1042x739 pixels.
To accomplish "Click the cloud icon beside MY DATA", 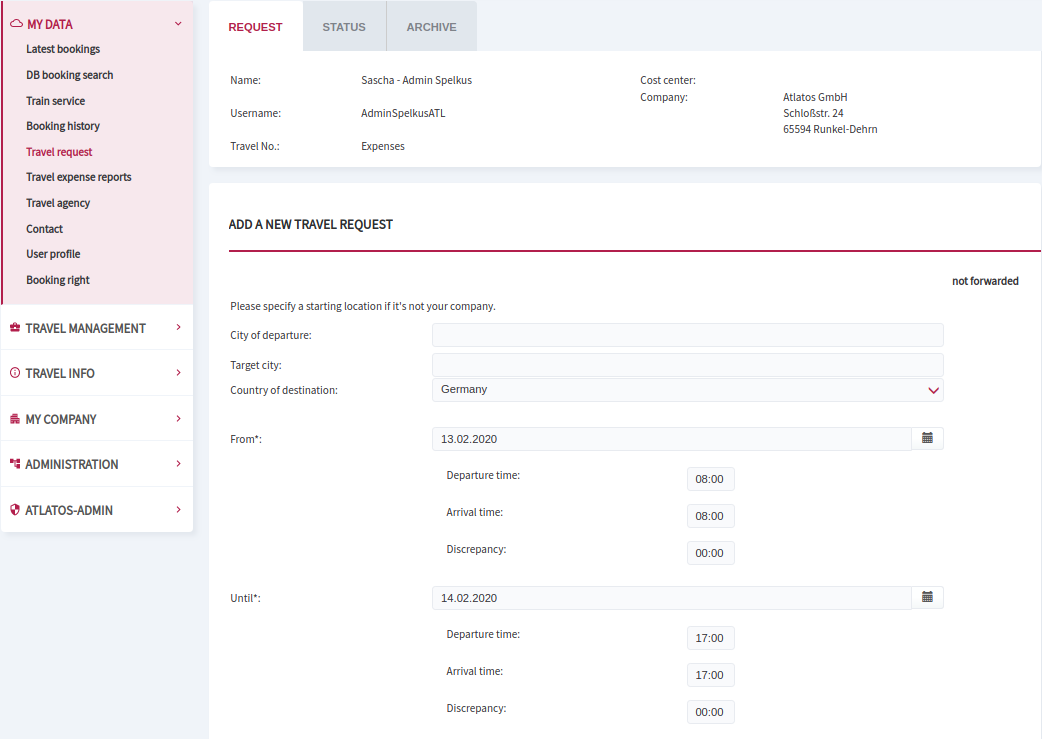I will (x=17, y=24).
